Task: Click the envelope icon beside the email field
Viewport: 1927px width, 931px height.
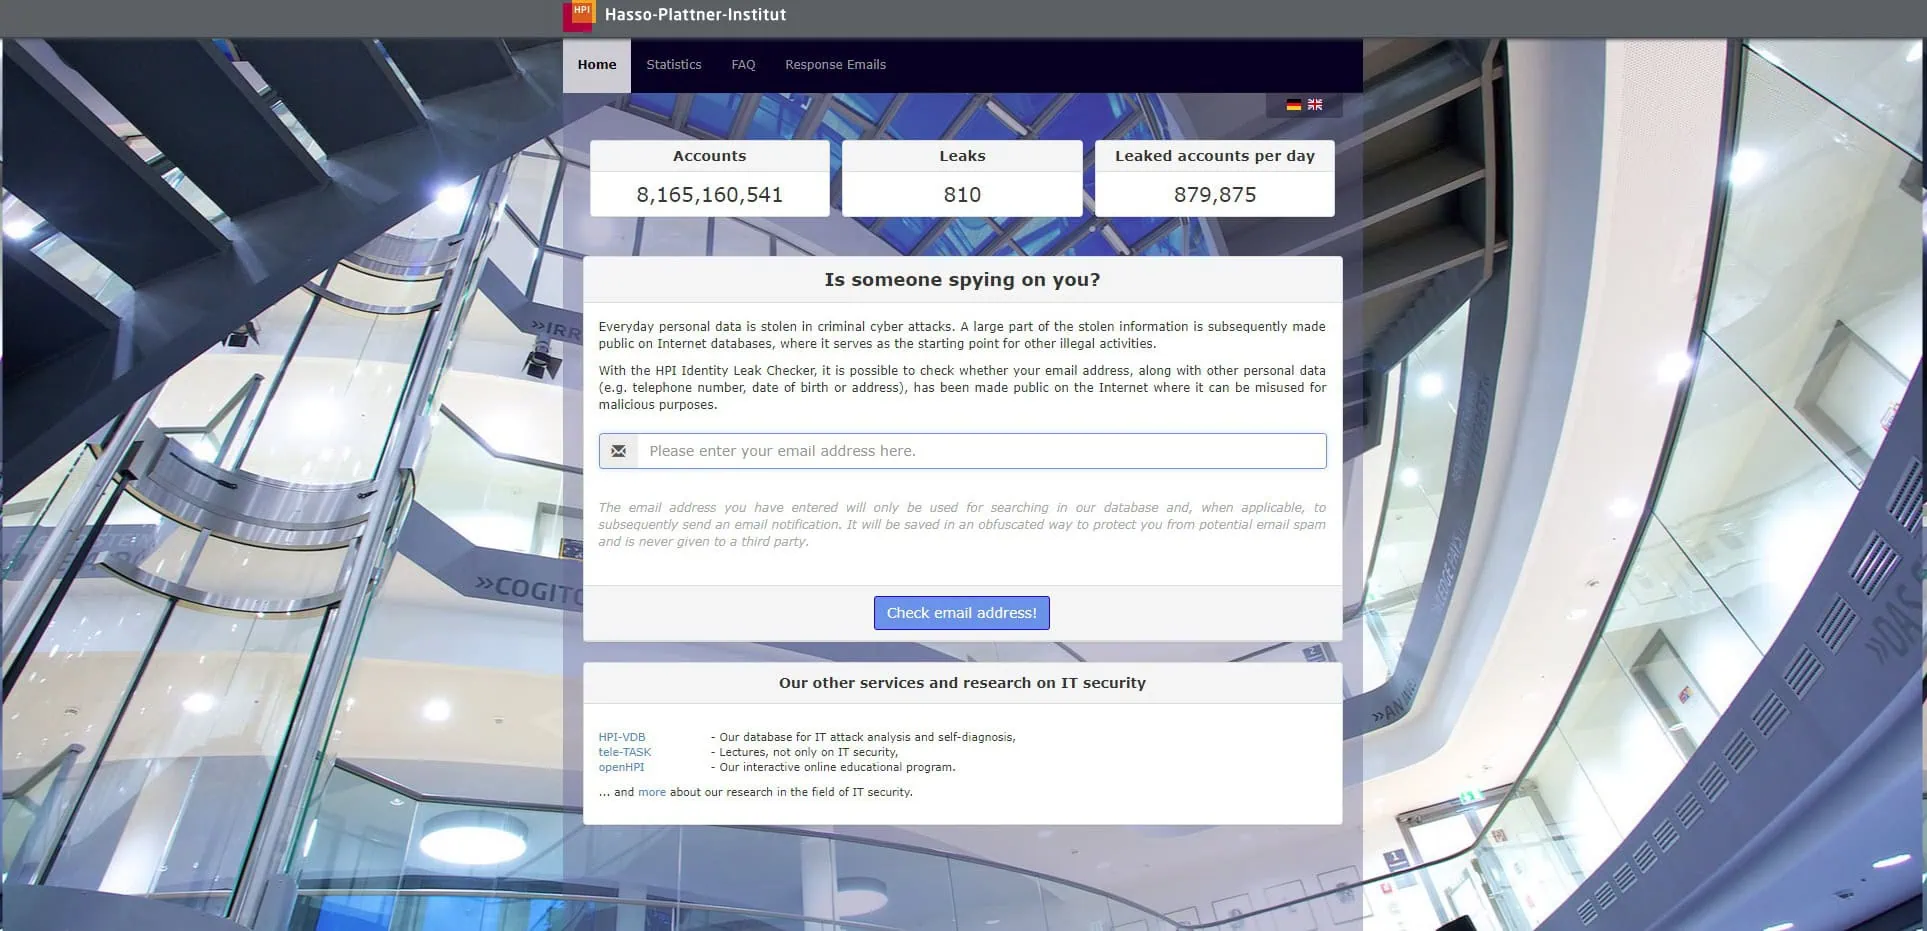Action: 619,451
